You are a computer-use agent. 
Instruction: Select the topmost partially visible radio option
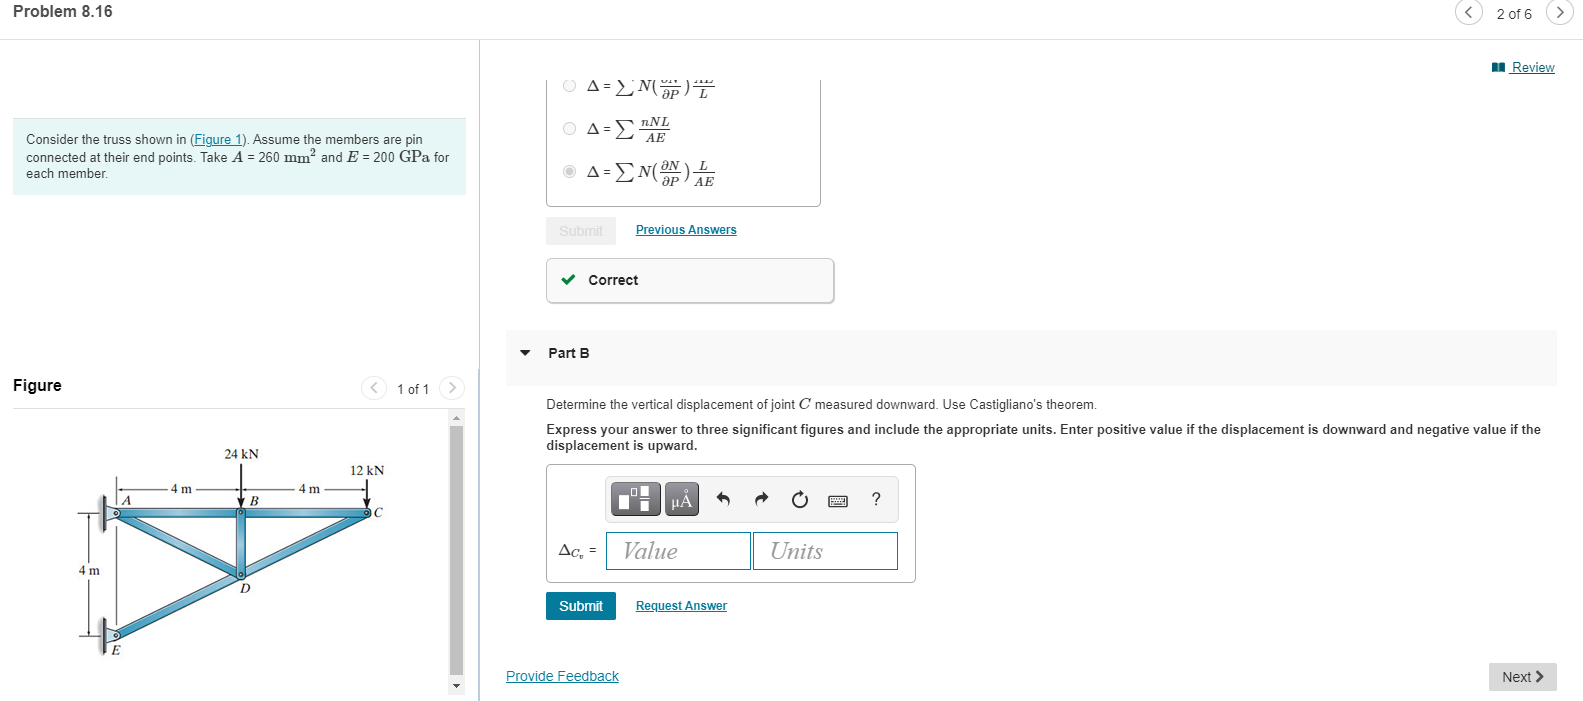[x=569, y=86]
